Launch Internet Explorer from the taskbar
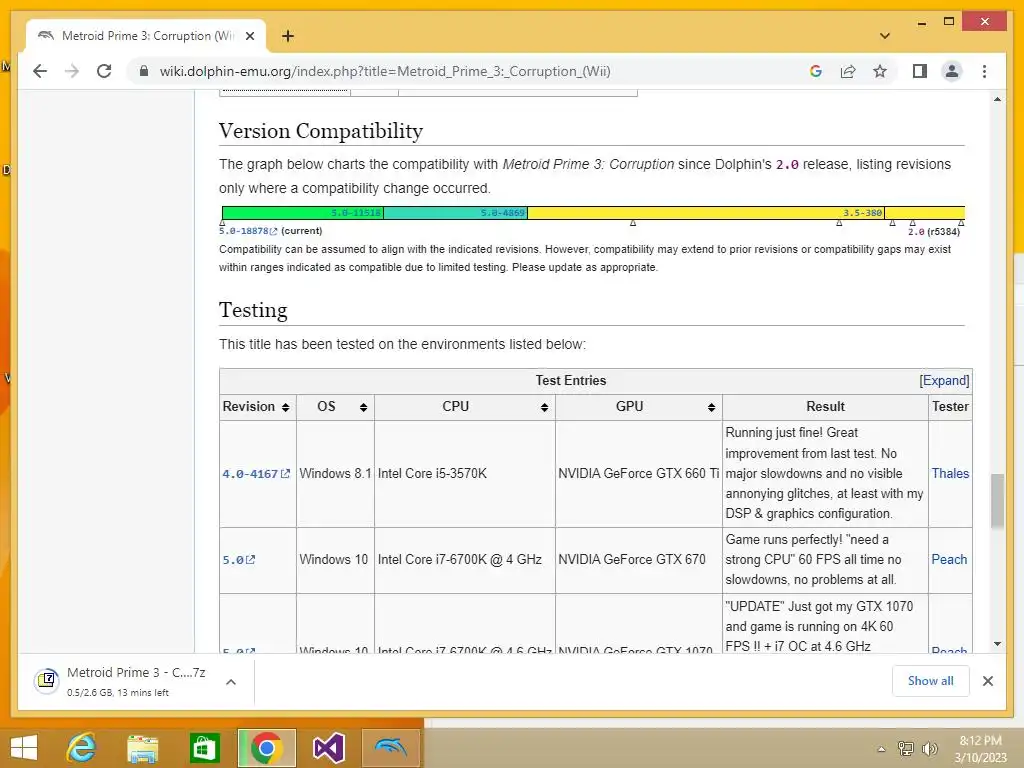 tap(81, 748)
